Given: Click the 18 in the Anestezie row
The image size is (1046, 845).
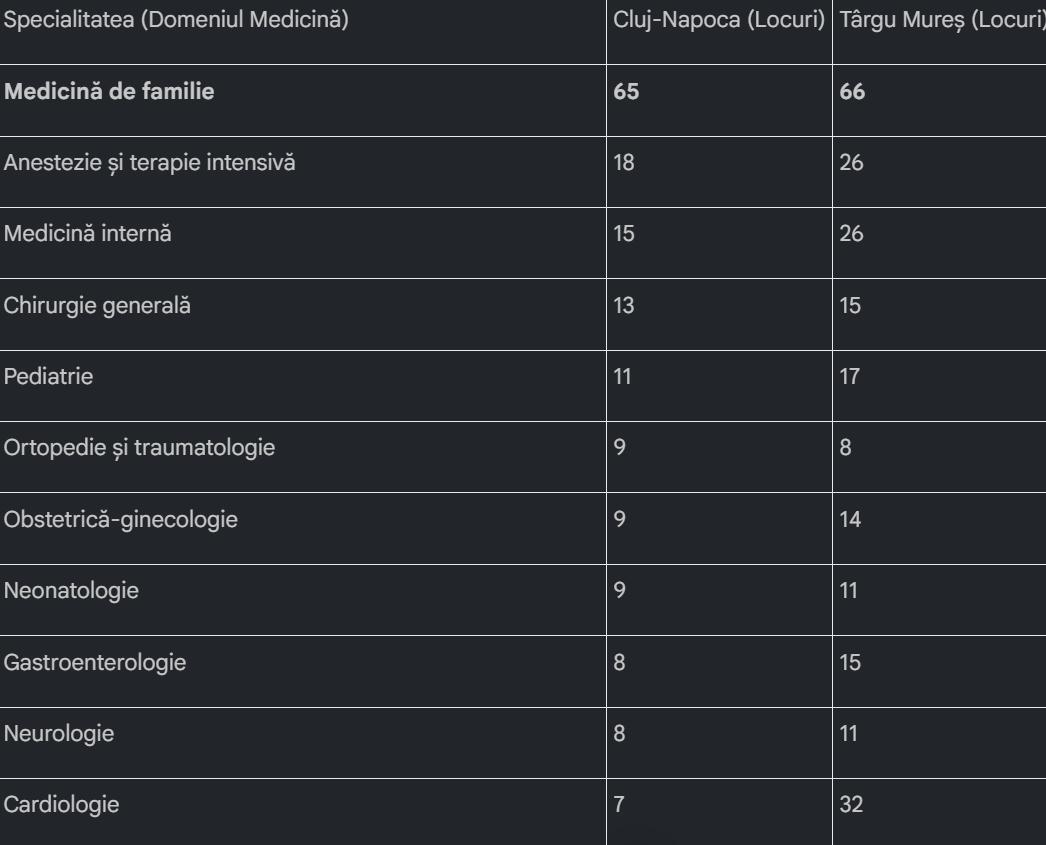Looking at the screenshot, I should click(x=625, y=164).
